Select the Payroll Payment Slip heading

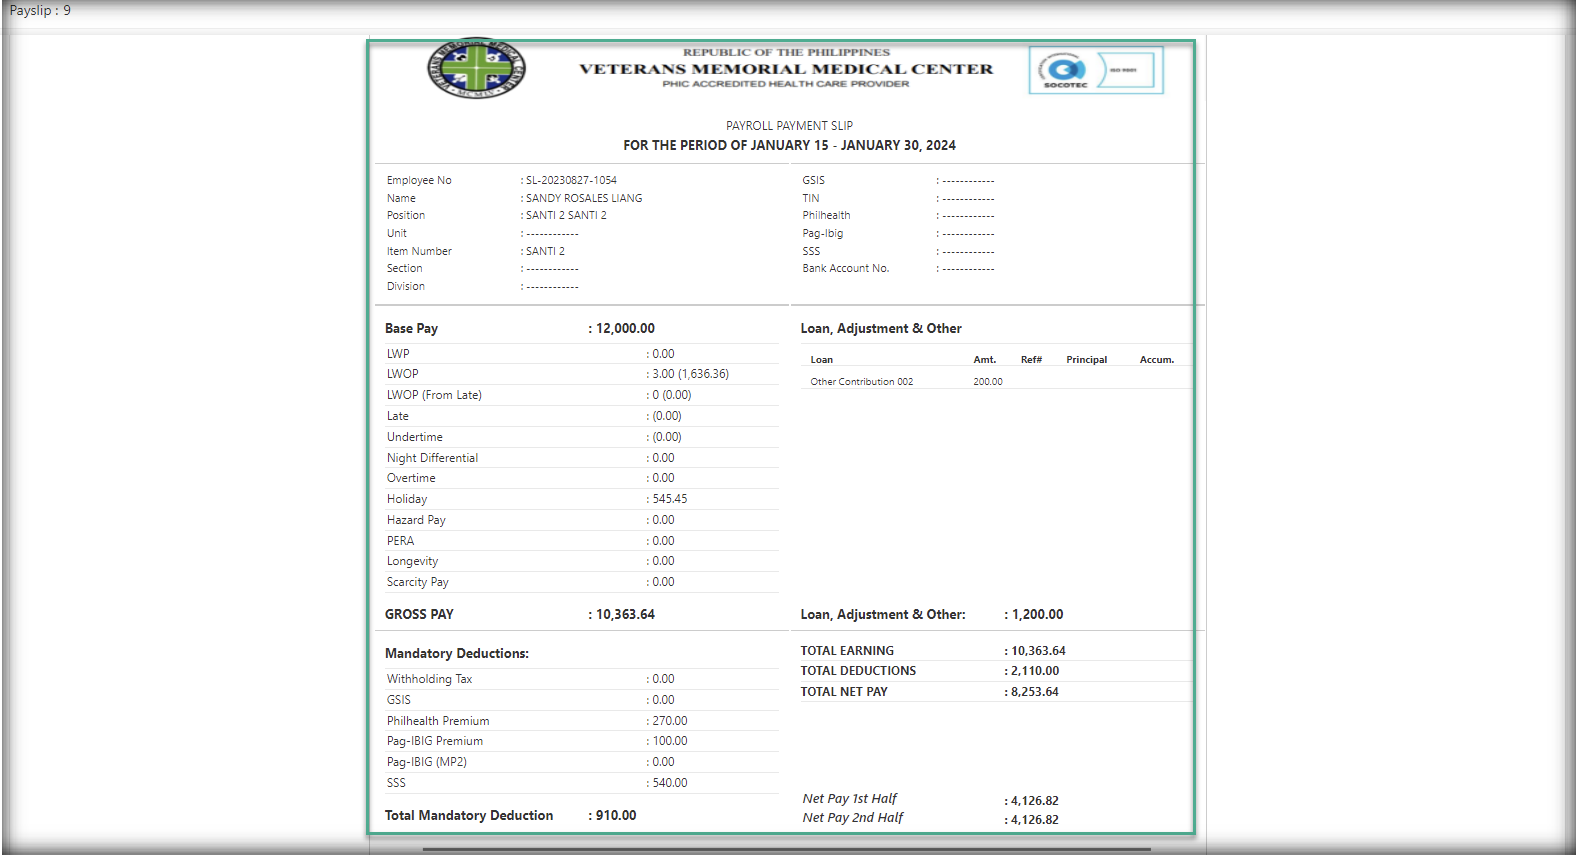tap(789, 126)
